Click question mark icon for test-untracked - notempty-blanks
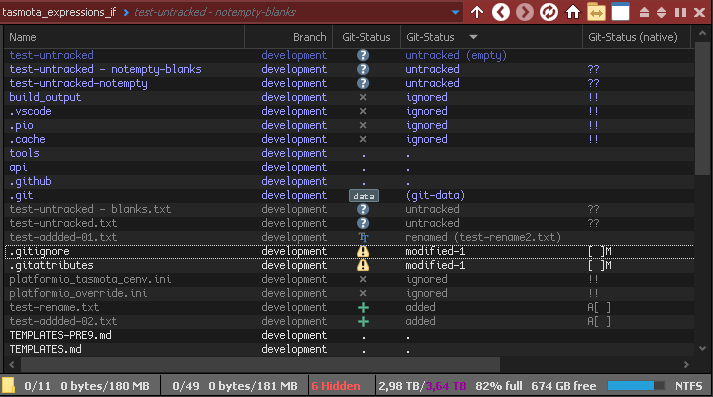Image resolution: width=713 pixels, height=397 pixels. point(363,70)
